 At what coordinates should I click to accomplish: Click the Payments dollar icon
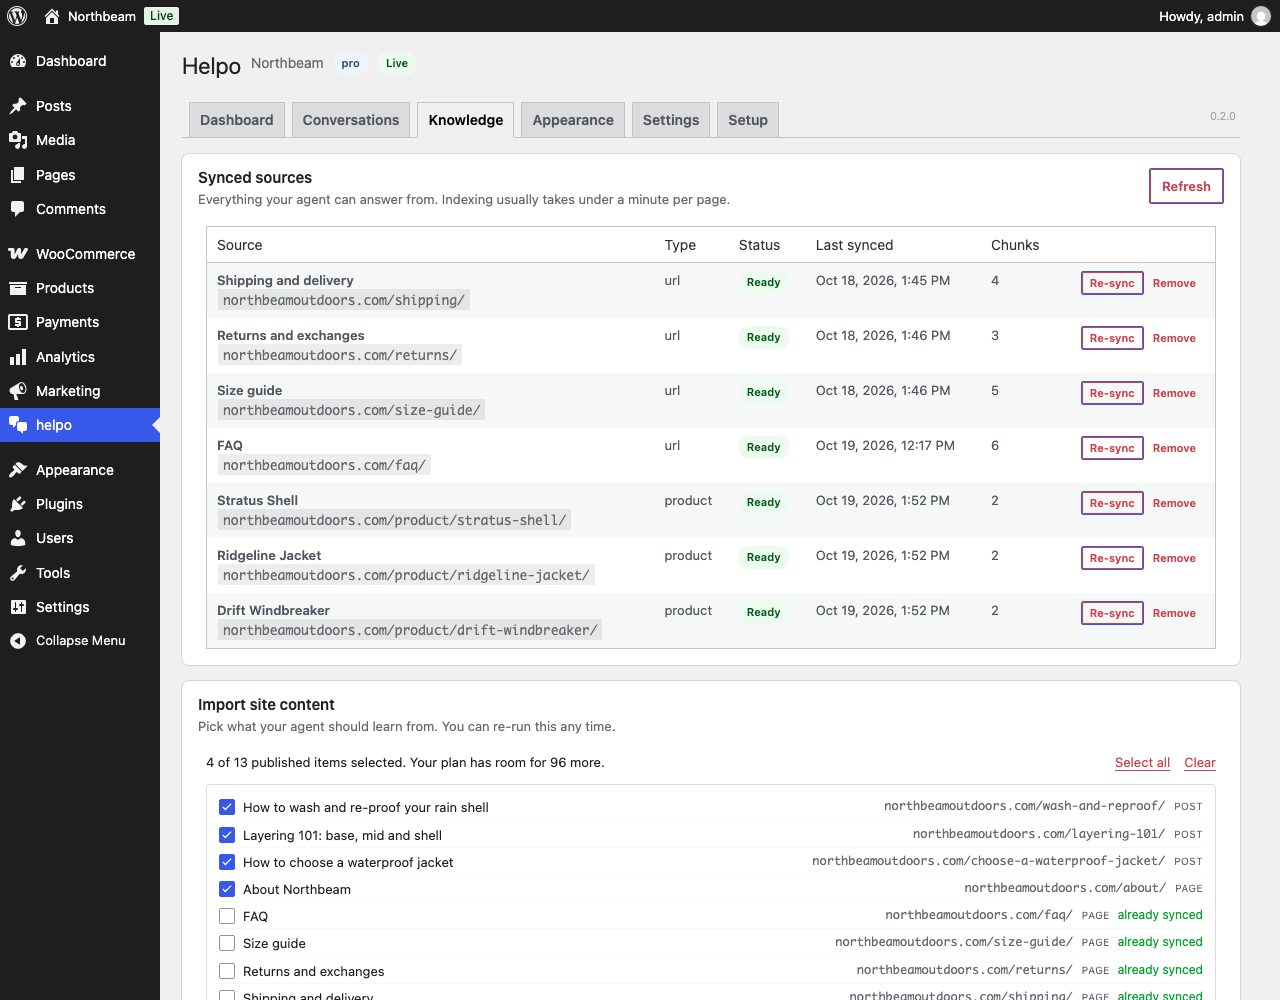click(x=18, y=322)
